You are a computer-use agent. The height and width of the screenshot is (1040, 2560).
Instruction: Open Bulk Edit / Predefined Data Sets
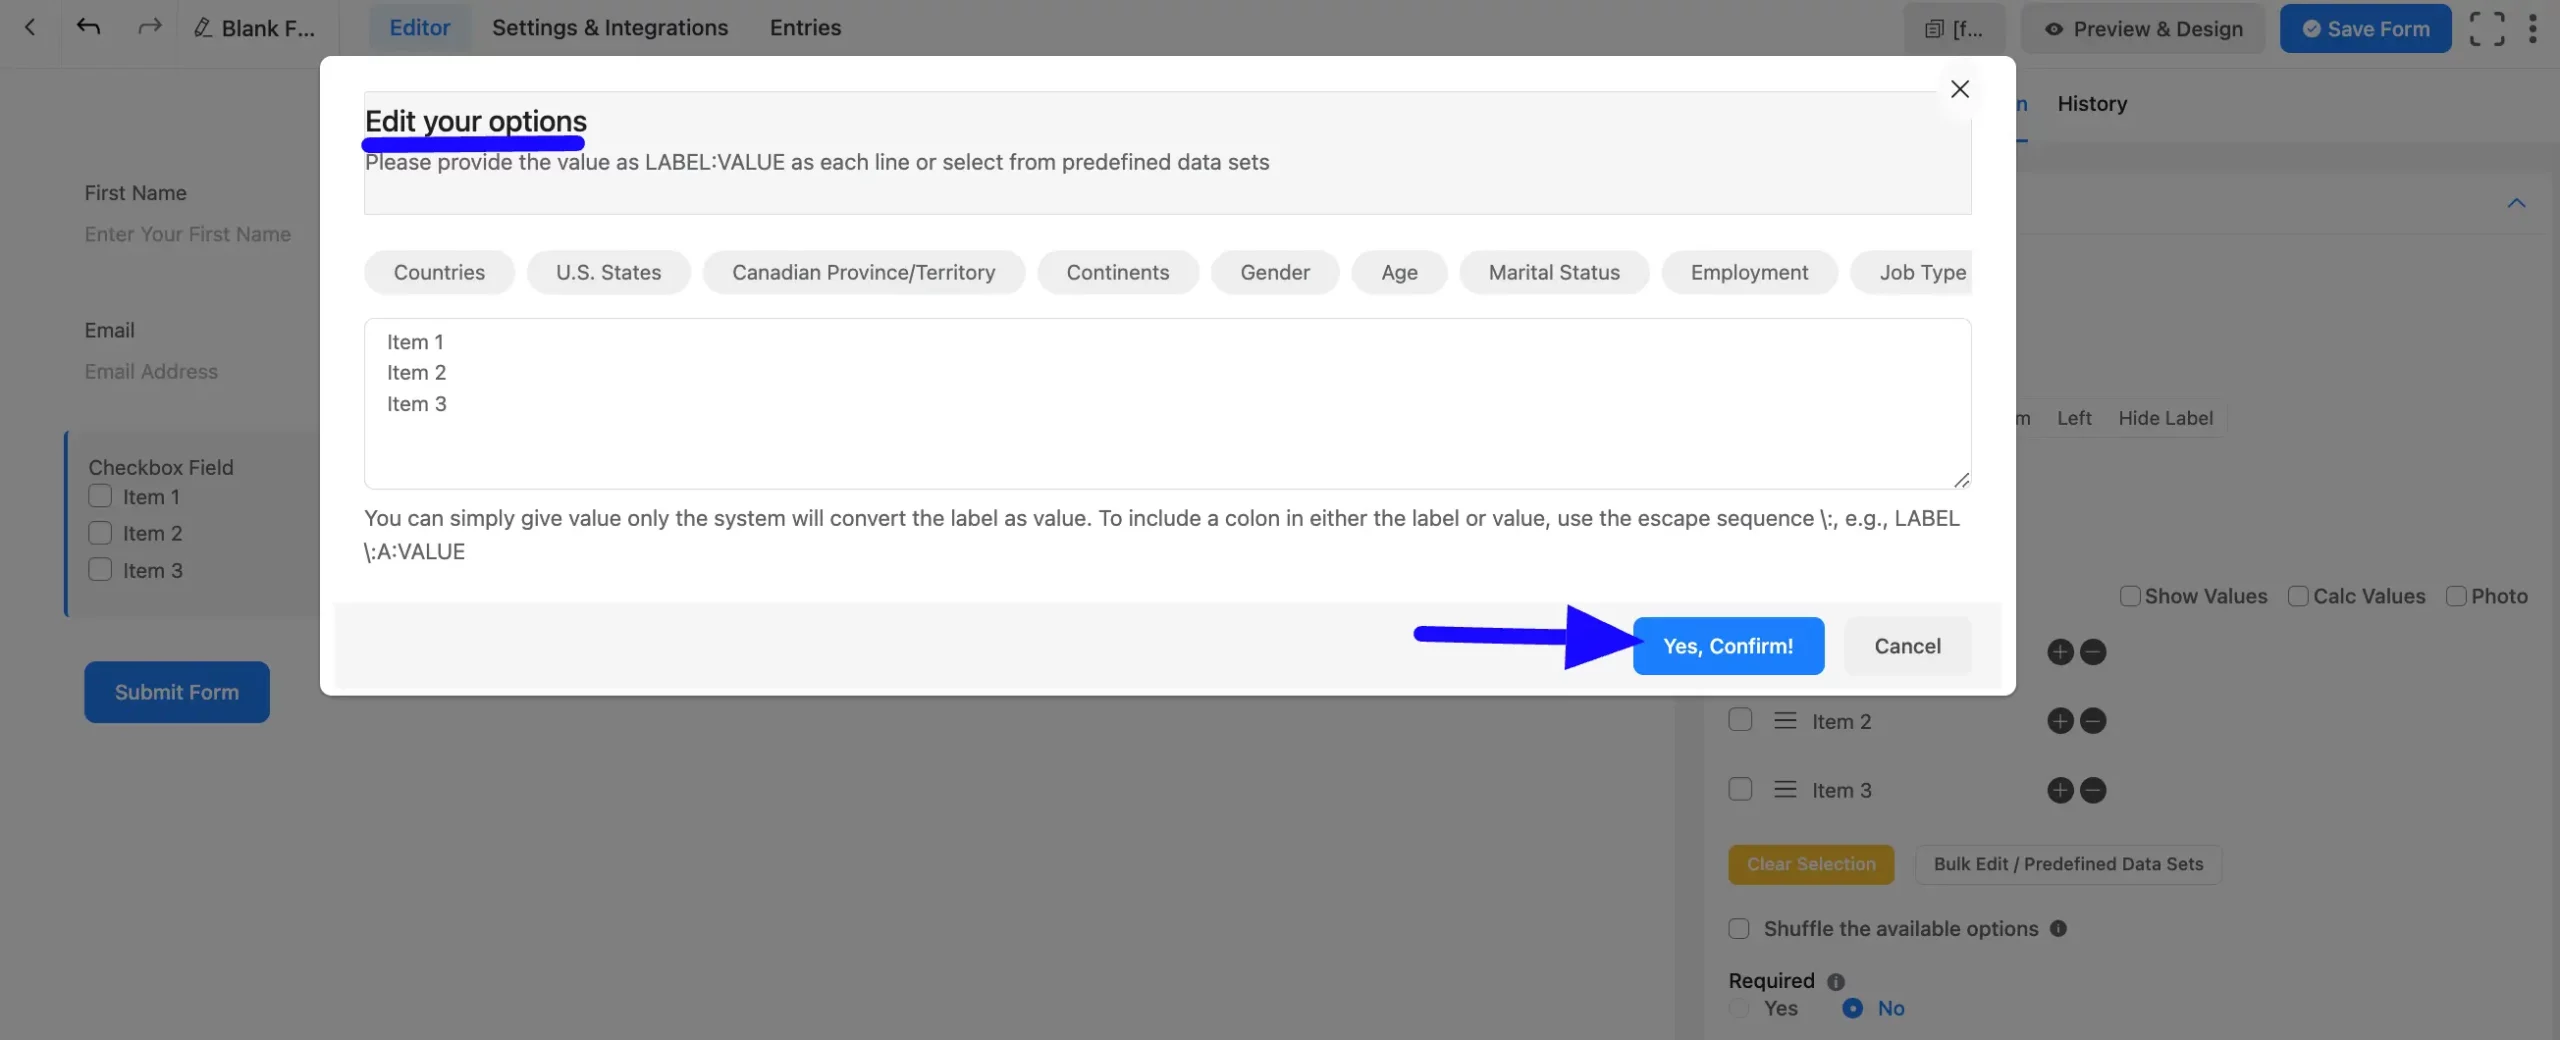2068,864
